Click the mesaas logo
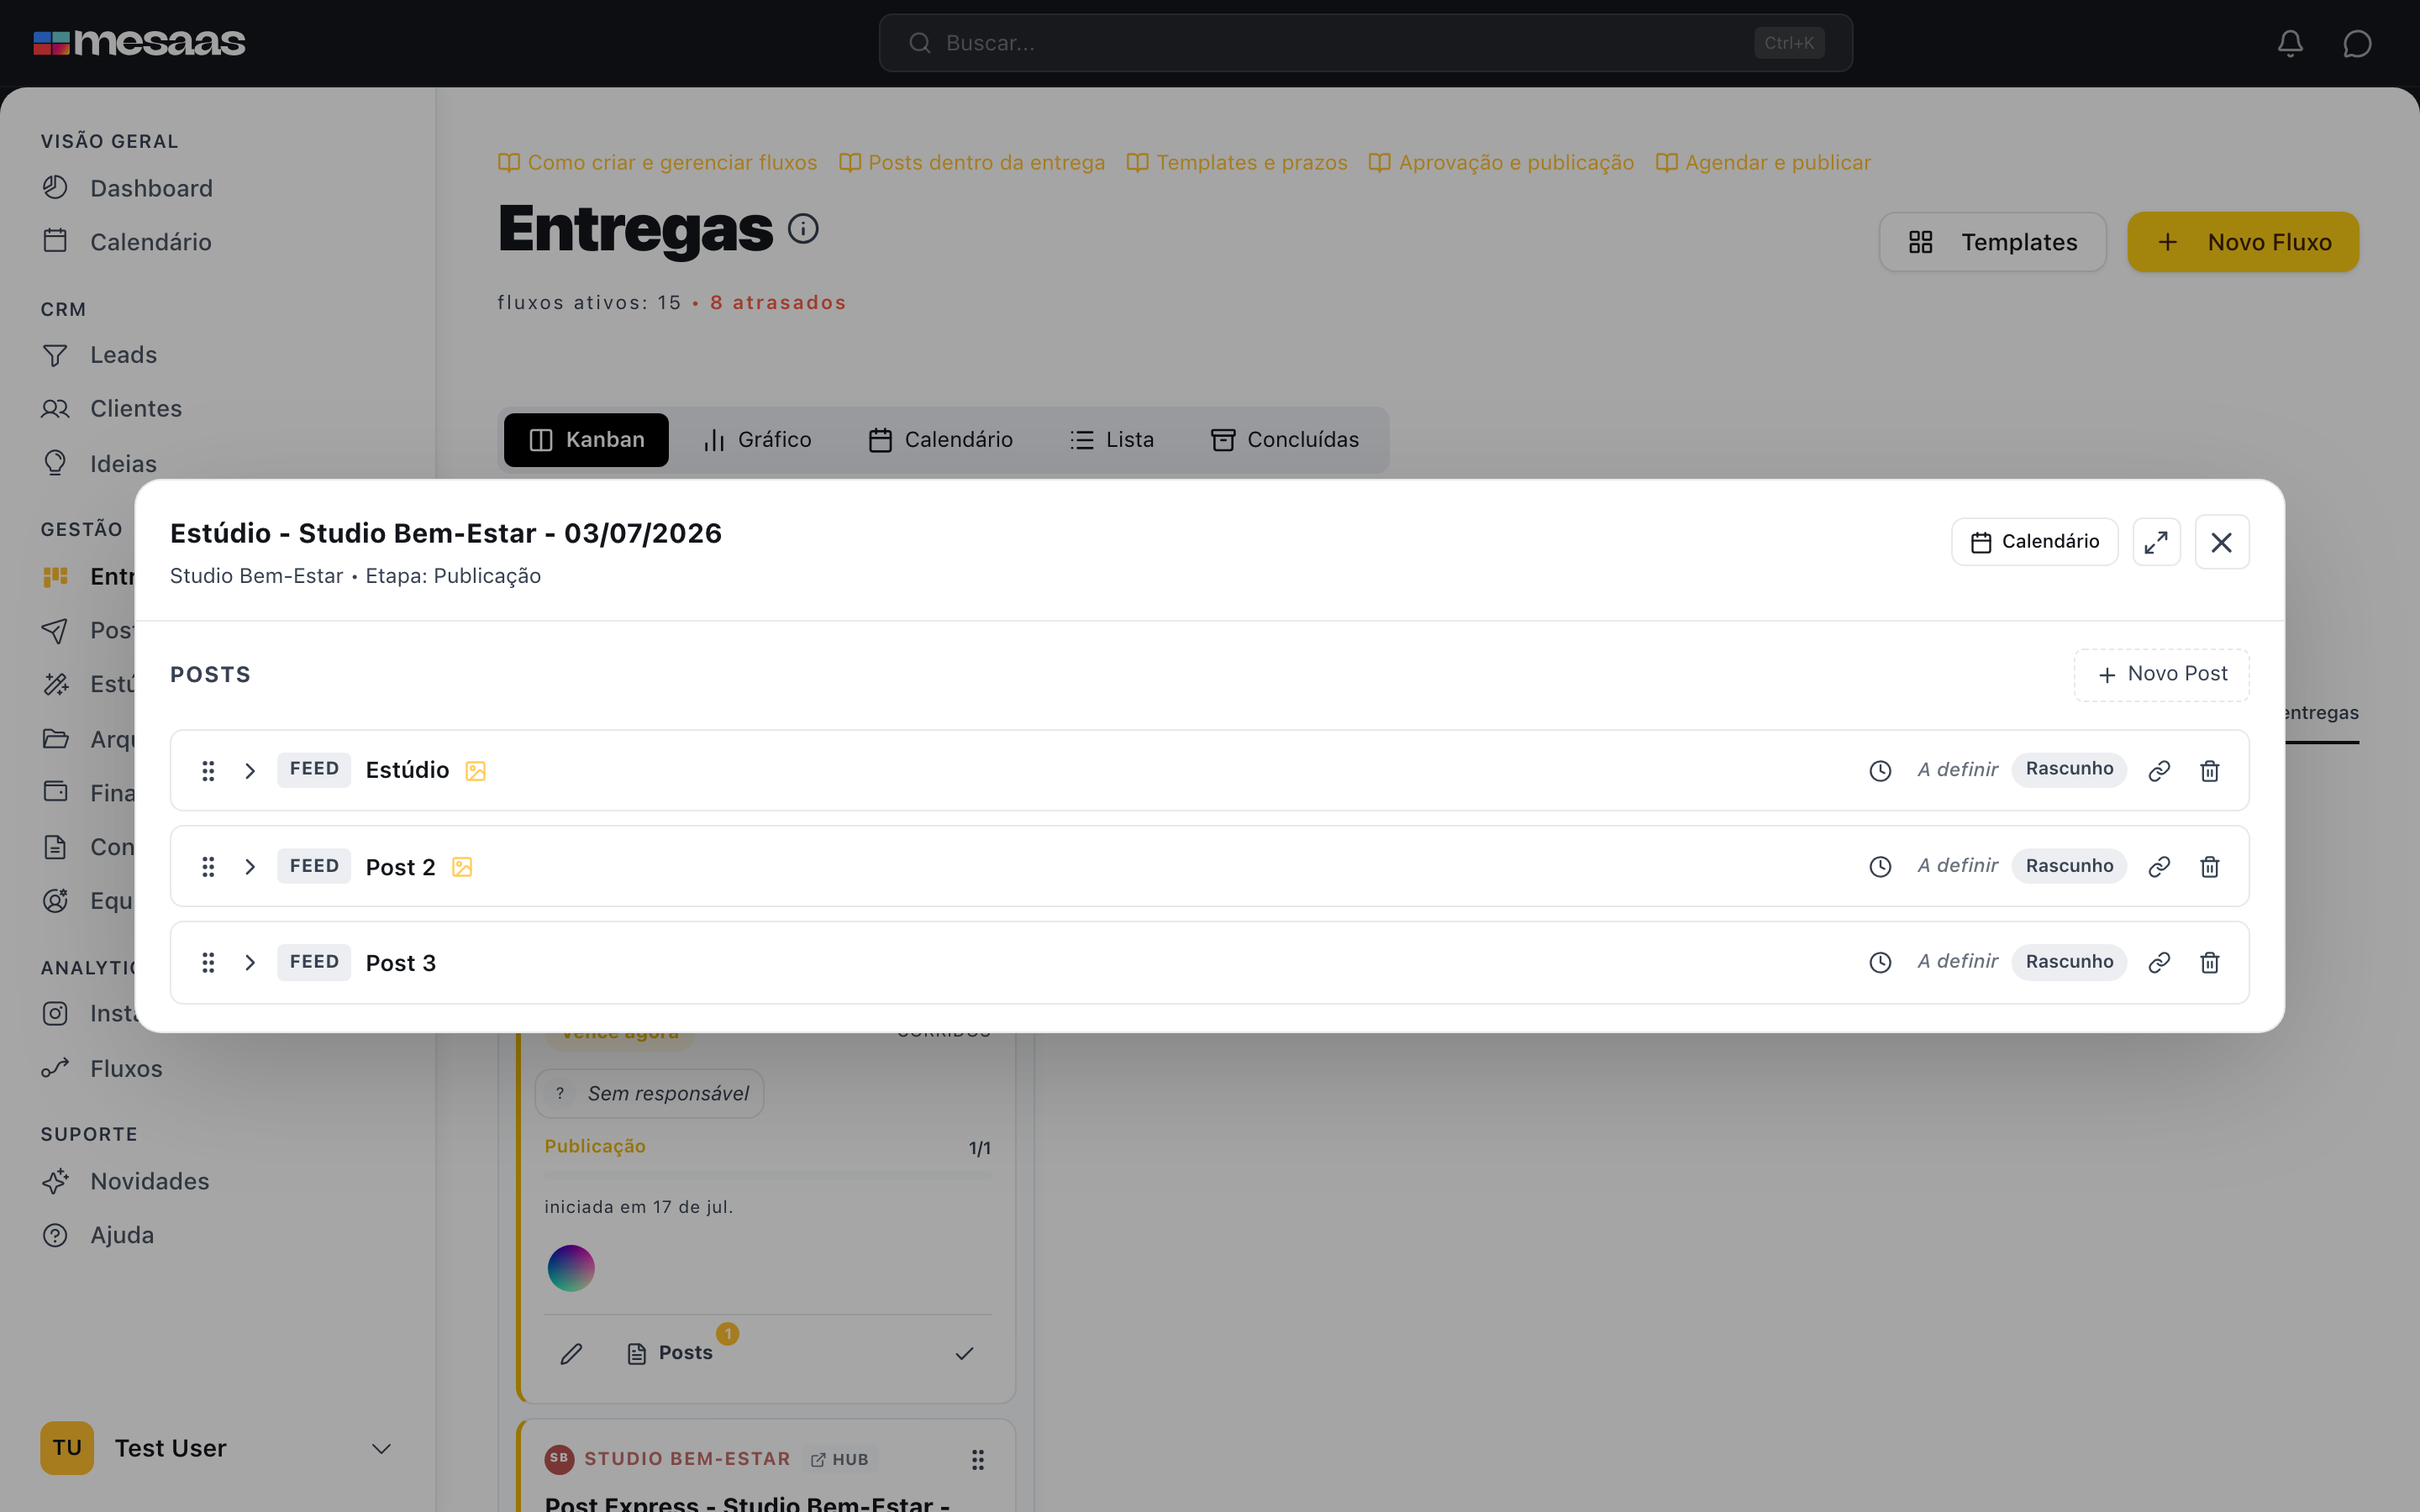Viewport: 2420px width, 1512px height. (x=139, y=42)
